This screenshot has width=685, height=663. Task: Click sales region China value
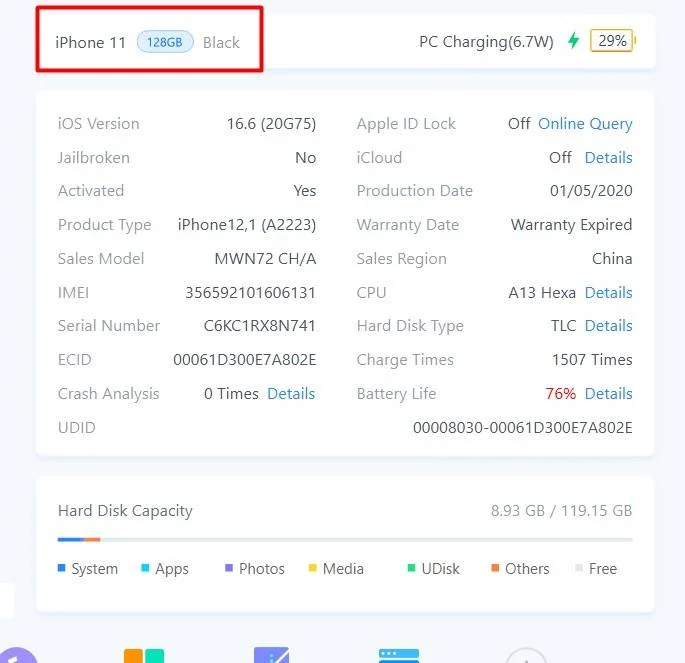click(x=612, y=259)
